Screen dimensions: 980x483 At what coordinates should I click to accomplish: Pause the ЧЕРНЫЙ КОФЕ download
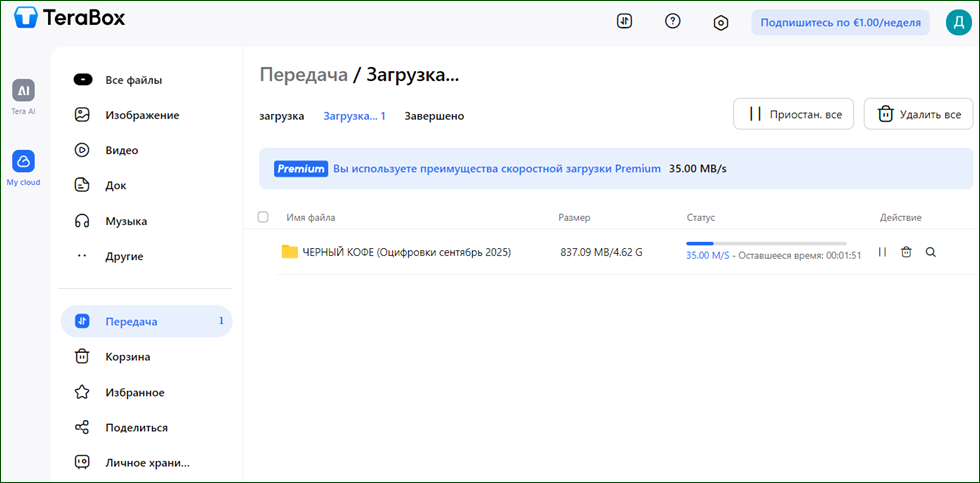click(x=882, y=252)
